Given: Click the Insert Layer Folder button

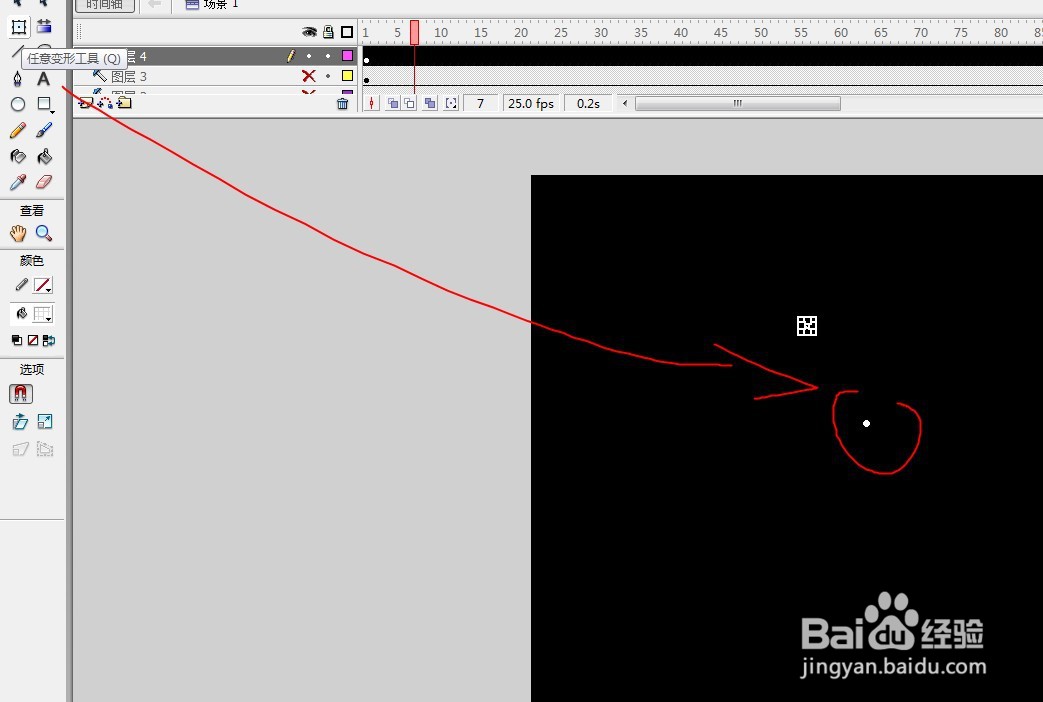Looking at the screenshot, I should tap(124, 102).
